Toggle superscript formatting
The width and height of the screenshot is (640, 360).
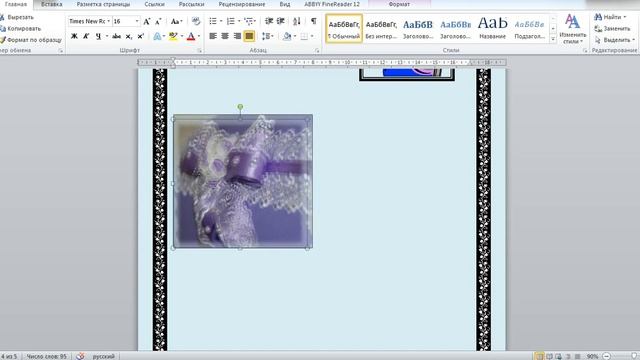point(140,36)
